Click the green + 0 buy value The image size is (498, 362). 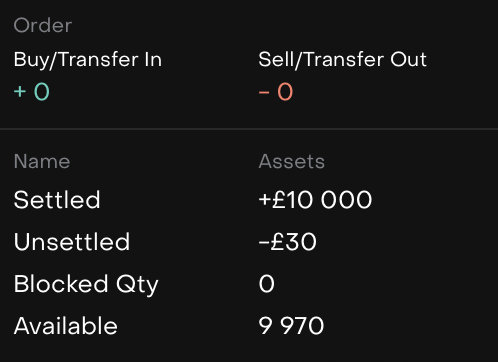coord(32,91)
